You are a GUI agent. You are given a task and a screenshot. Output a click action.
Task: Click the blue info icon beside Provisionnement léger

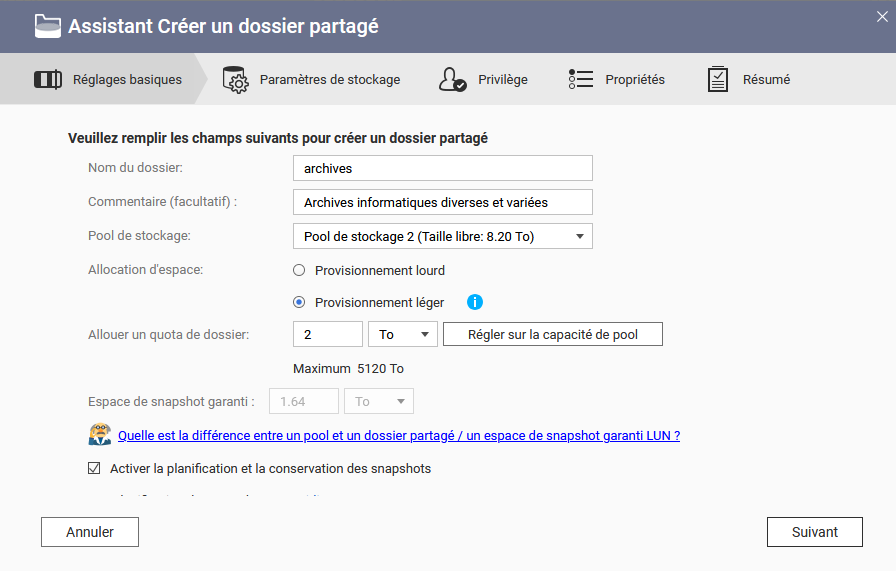tap(475, 302)
